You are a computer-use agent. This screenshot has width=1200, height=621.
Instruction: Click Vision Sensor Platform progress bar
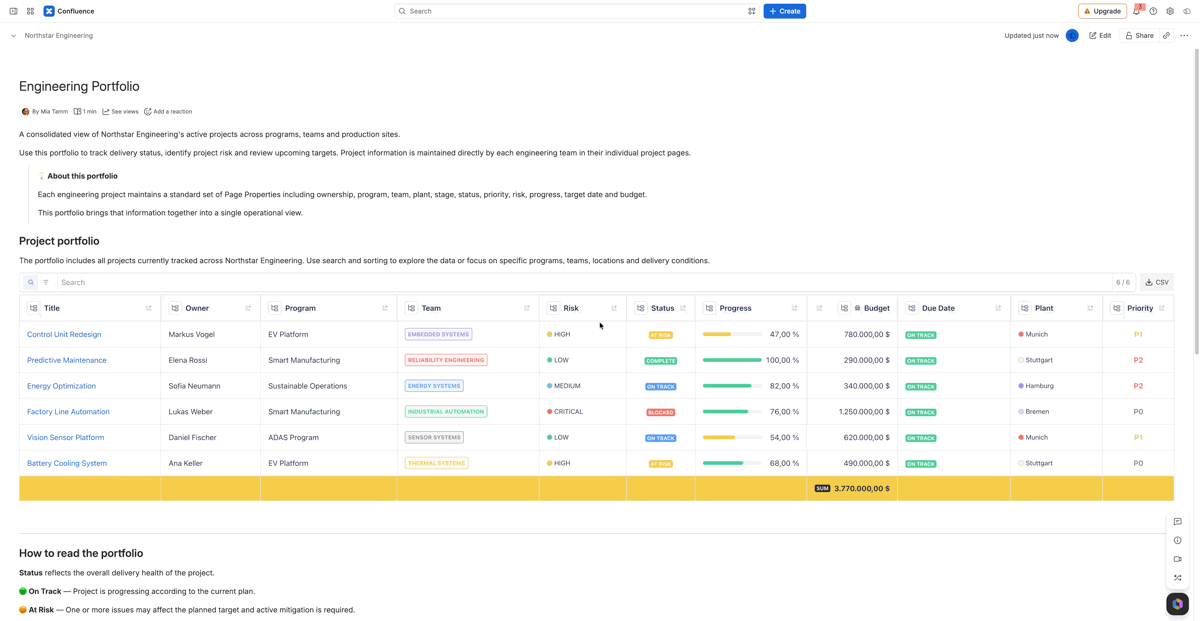[732, 437]
